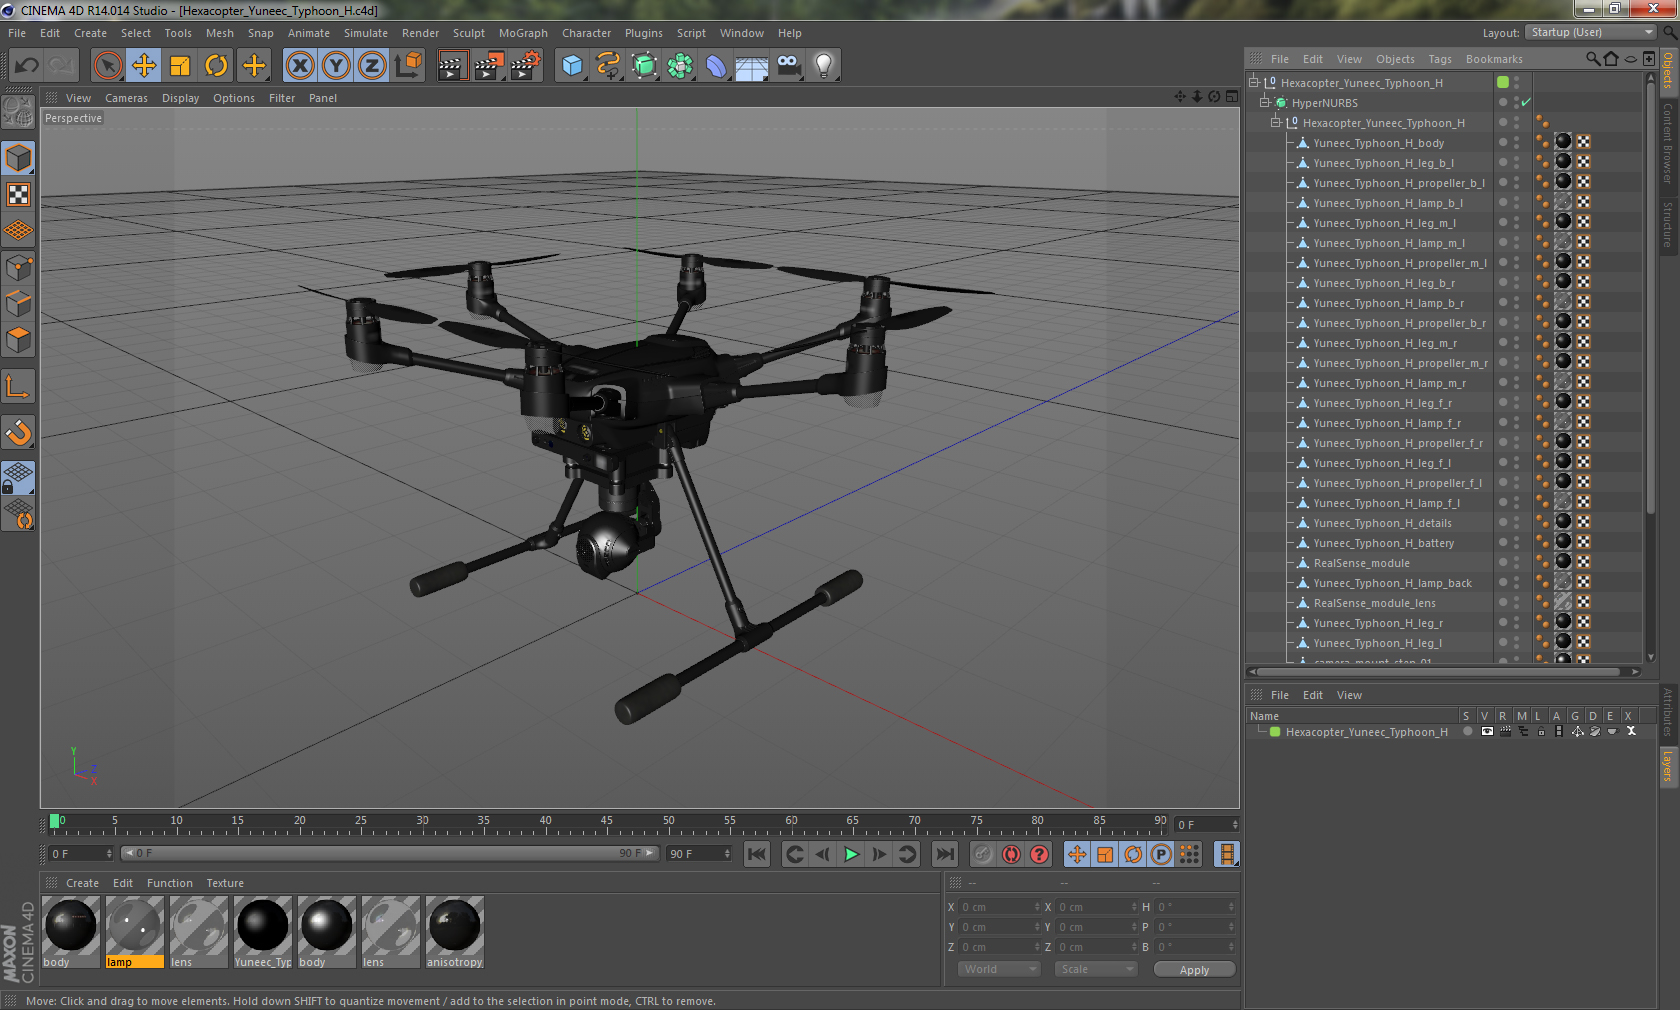Open the Scale coordinate mode dropdown

pos(1096,969)
